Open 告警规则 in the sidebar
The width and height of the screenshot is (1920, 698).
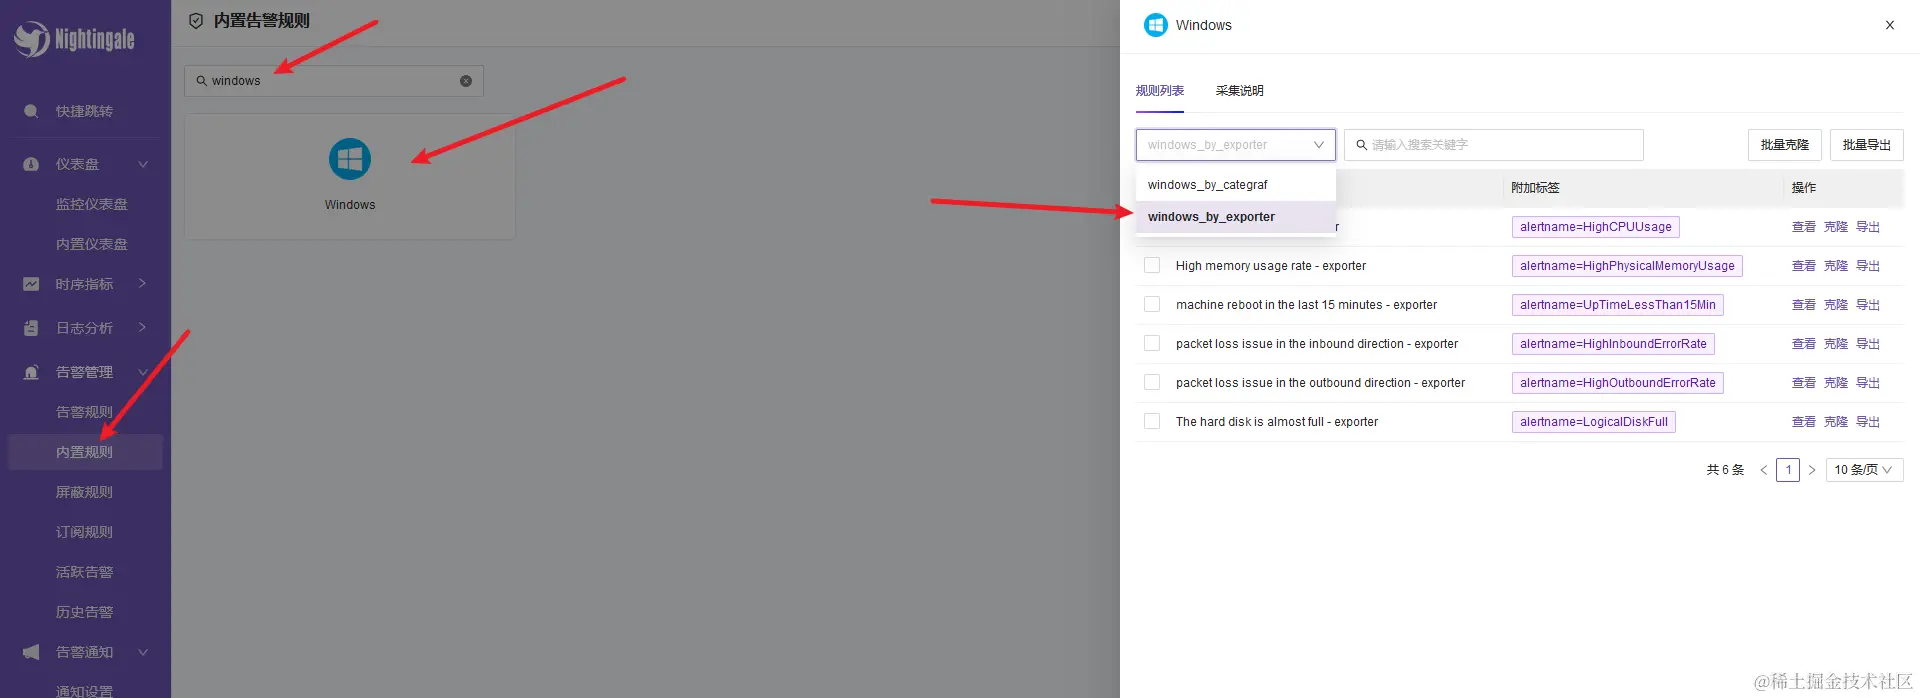pos(85,412)
